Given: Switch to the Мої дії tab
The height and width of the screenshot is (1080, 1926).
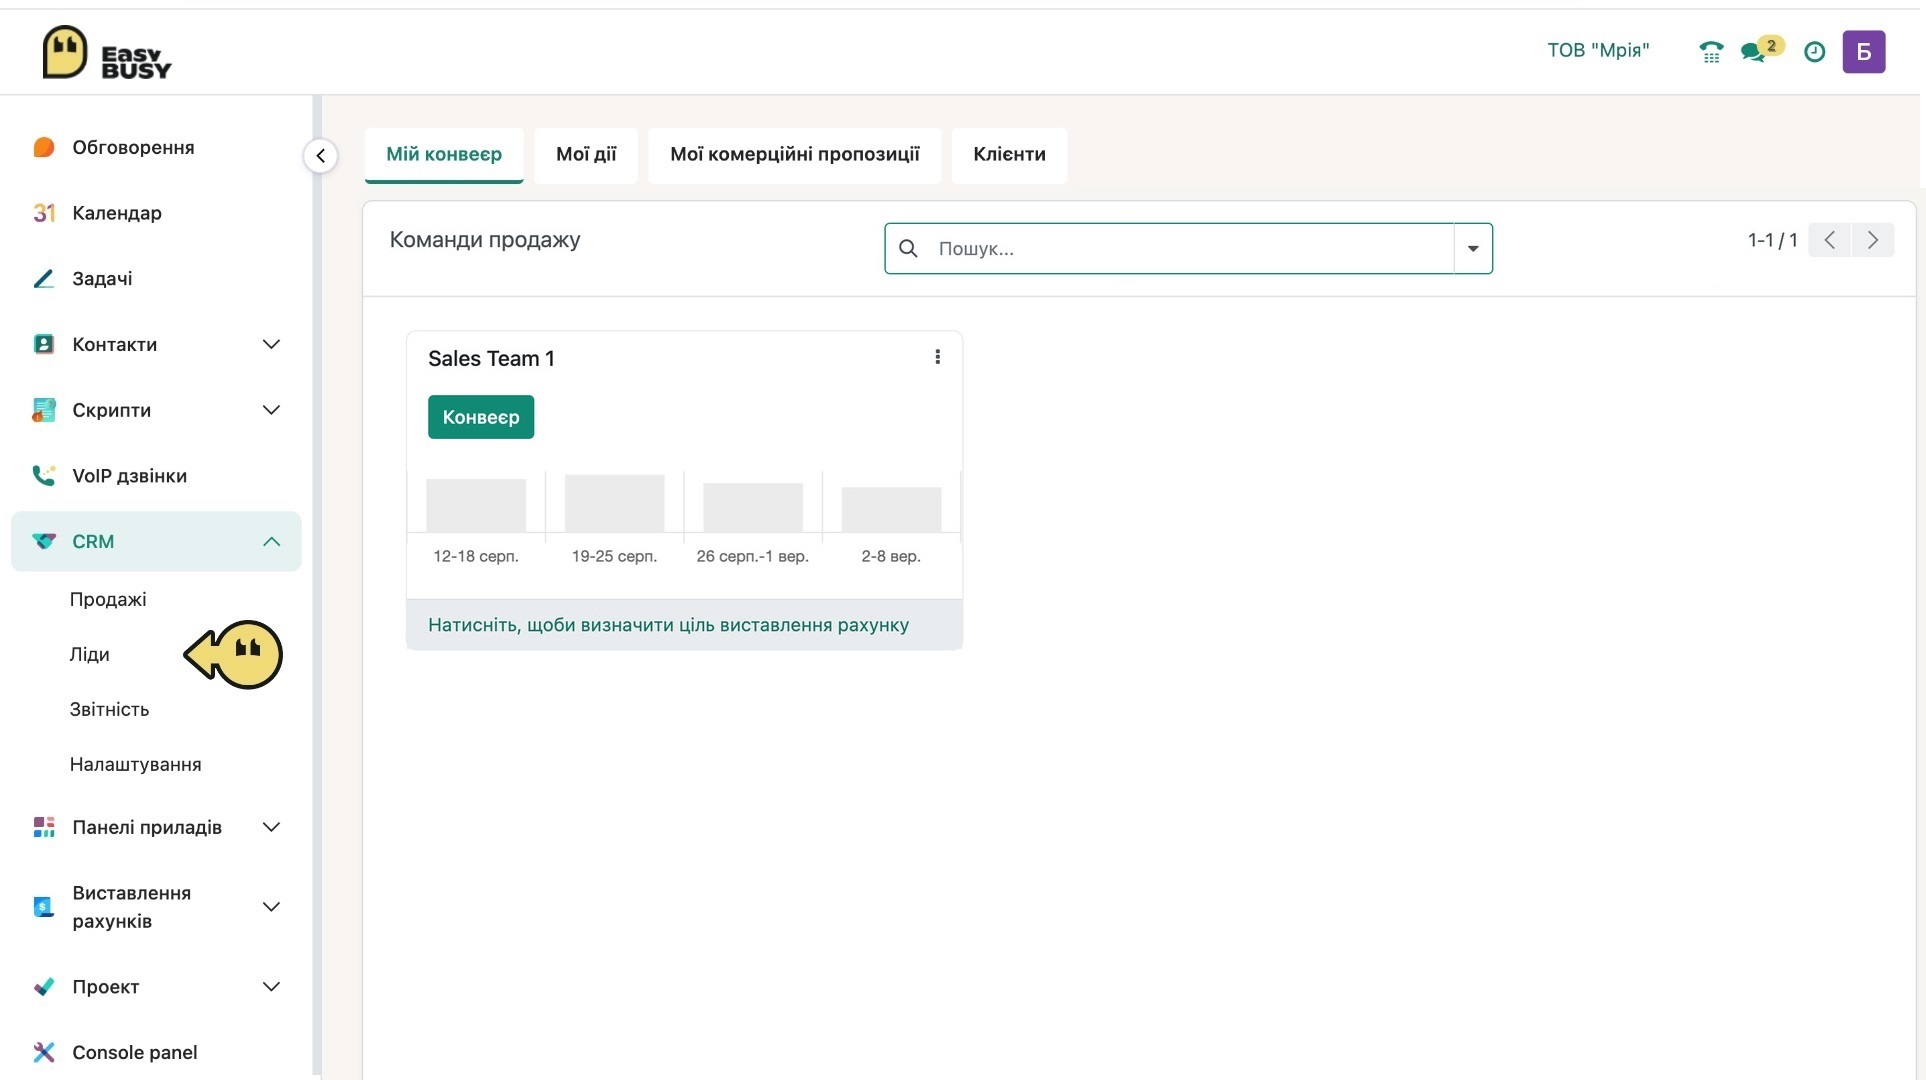Looking at the screenshot, I should (x=586, y=154).
